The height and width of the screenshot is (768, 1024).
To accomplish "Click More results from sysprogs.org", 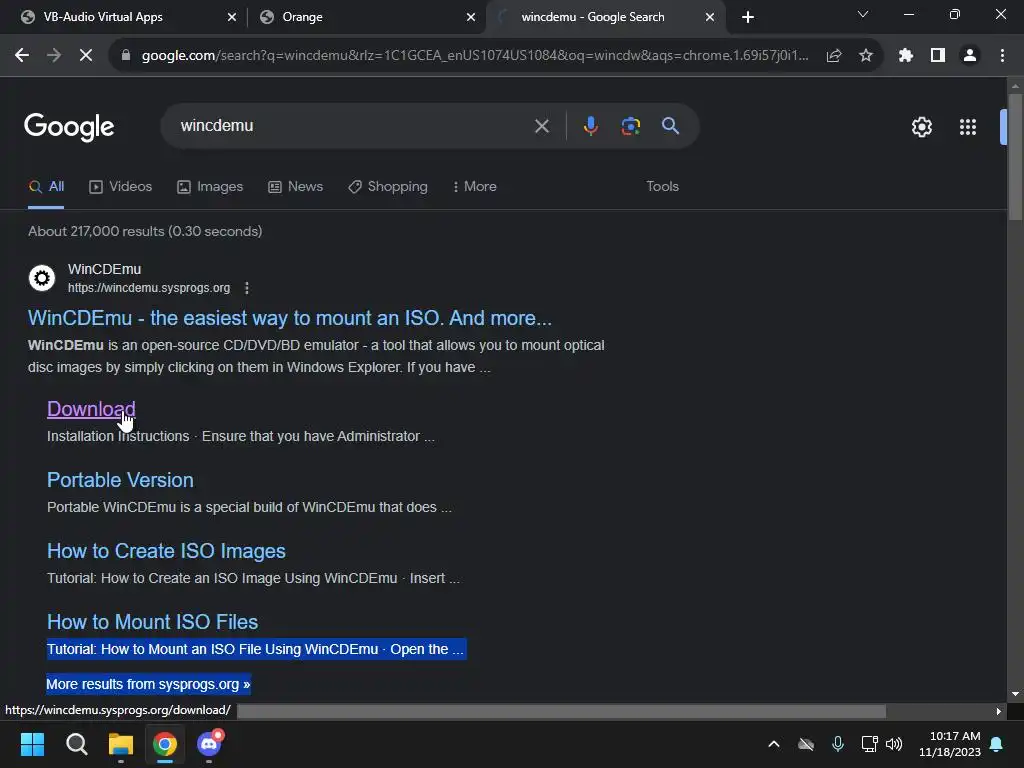I will pyautogui.click(x=148, y=684).
